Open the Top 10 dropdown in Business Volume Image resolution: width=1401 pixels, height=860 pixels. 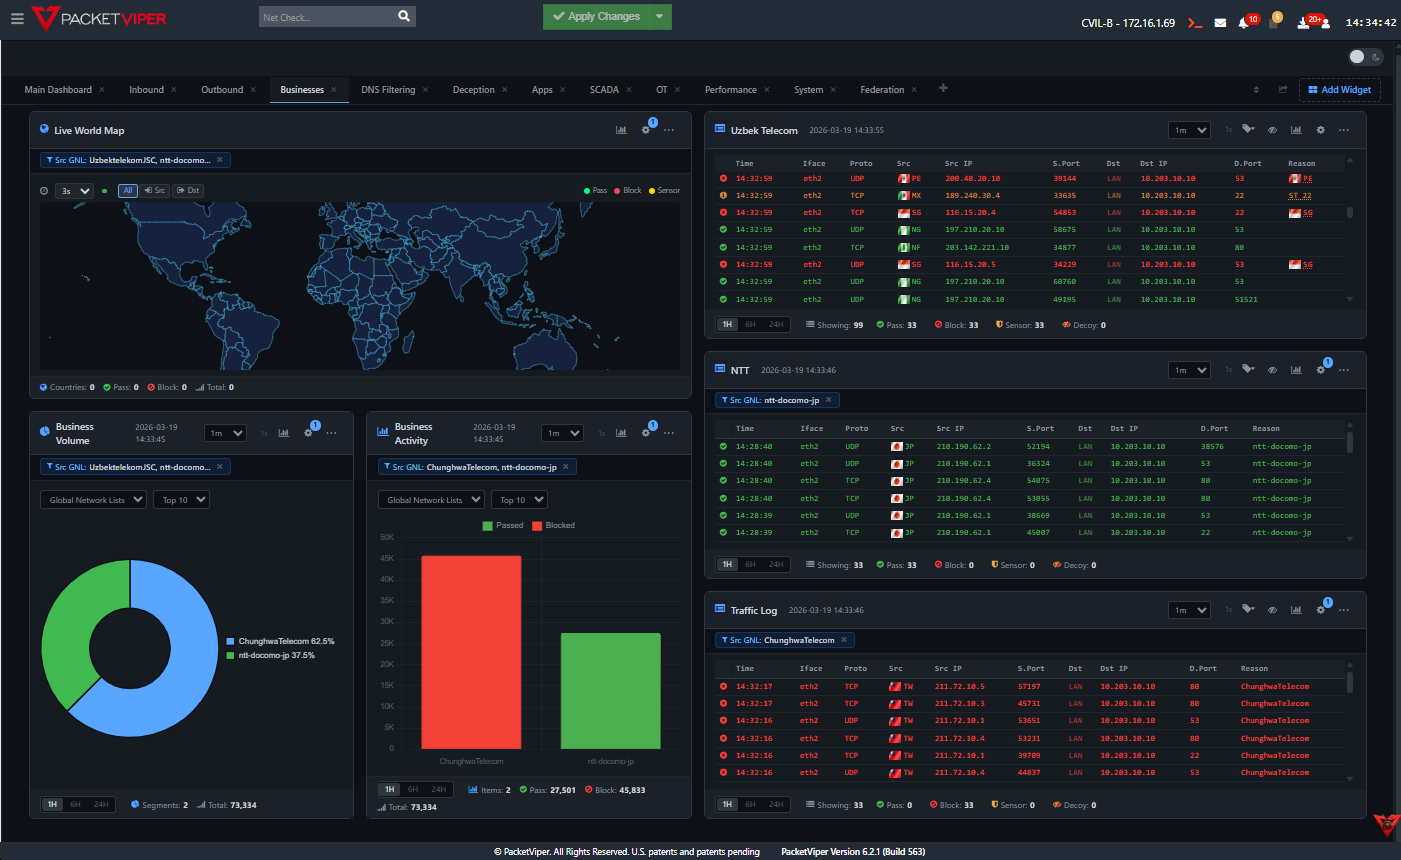[181, 499]
